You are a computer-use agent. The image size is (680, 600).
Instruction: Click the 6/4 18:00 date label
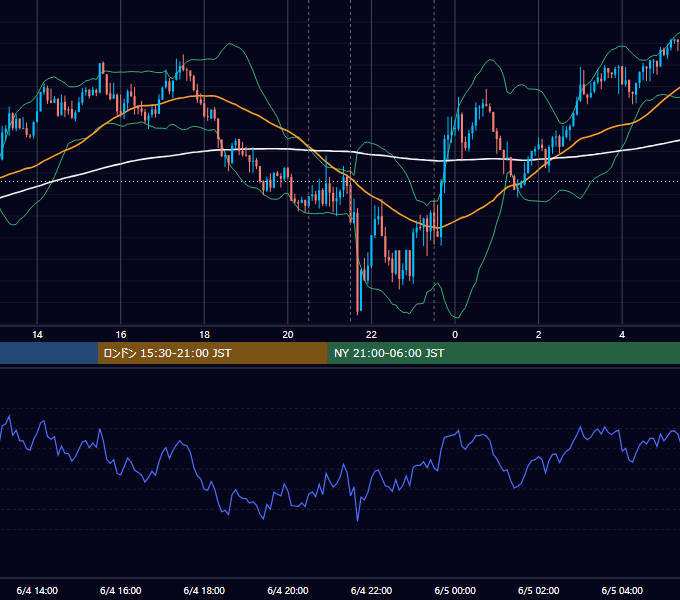[204, 590]
